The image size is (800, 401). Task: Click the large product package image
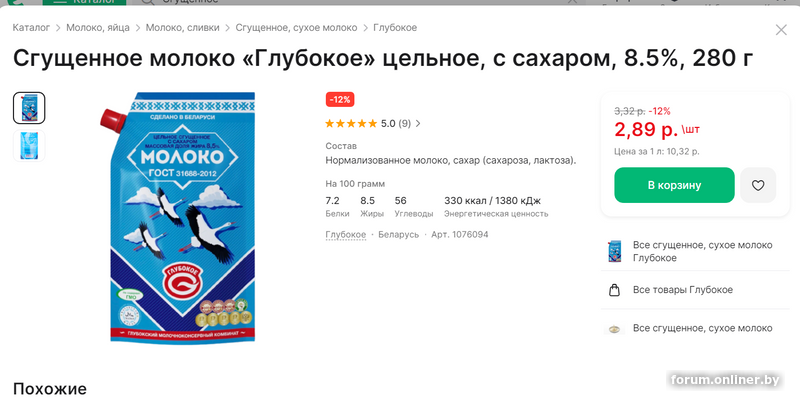178,217
